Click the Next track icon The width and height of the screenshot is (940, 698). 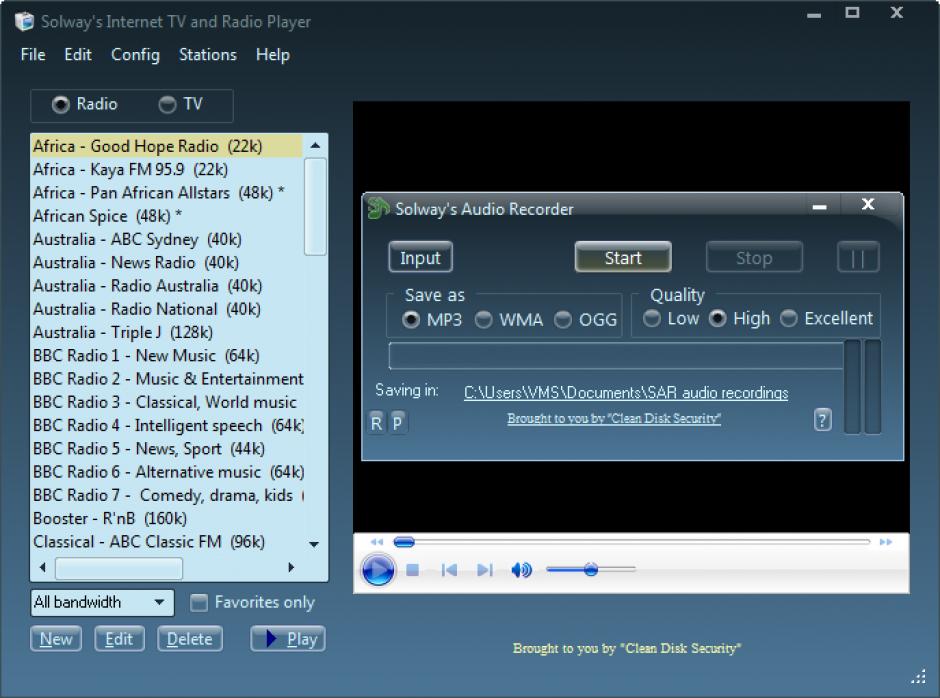pyautogui.click(x=484, y=570)
